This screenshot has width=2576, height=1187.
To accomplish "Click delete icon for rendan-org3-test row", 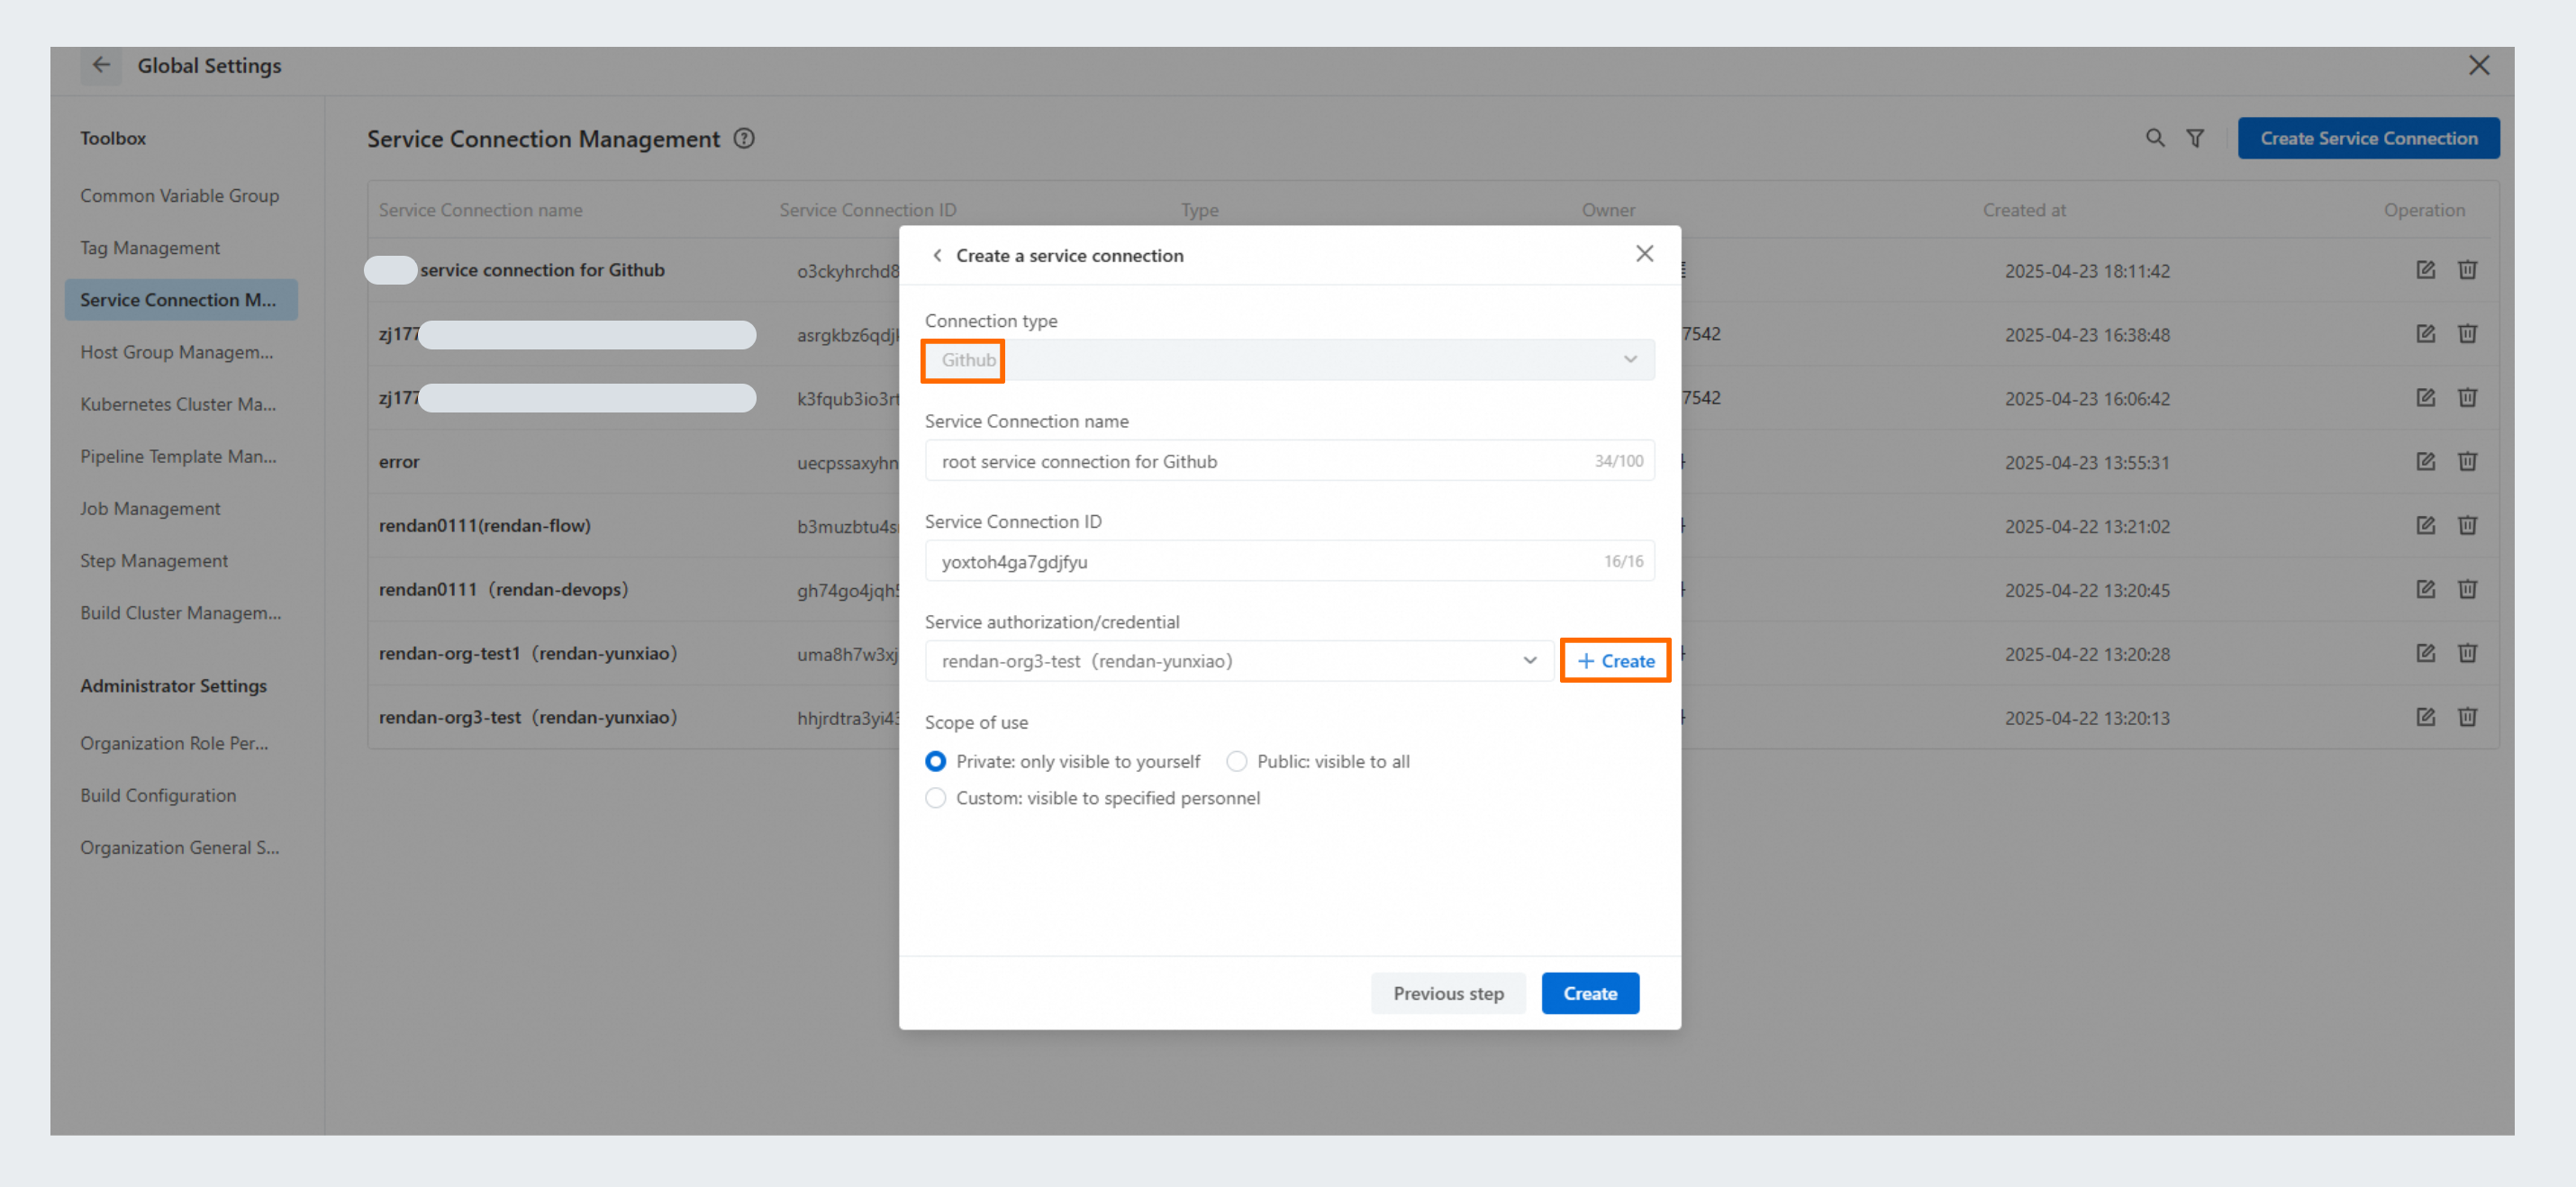I will click(2467, 717).
